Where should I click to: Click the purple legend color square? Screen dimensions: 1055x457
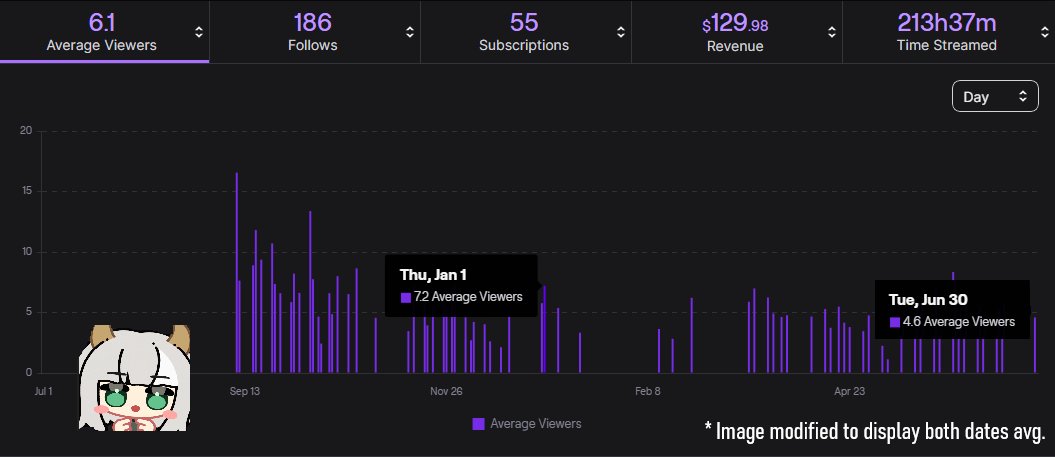[478, 423]
